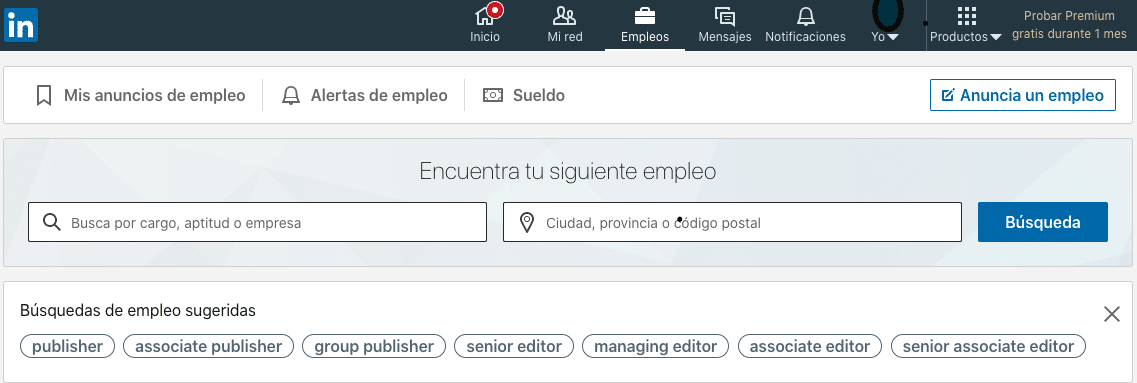Click the bookmark icon beside Mis anuncios
Screen dimensions: 1137x383
pyautogui.click(x=44, y=96)
